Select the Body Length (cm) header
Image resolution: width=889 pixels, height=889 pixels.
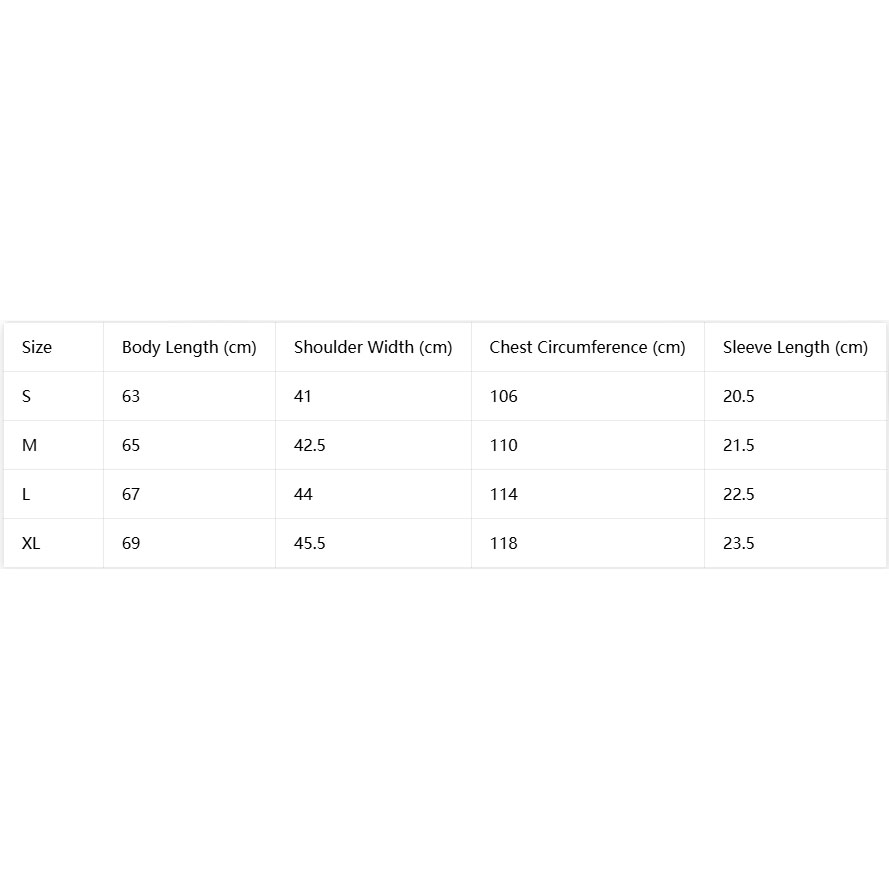189,347
